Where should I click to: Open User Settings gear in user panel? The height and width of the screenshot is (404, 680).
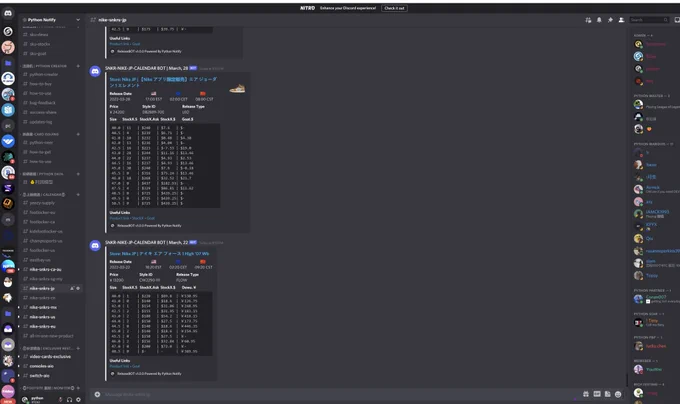tap(78, 399)
